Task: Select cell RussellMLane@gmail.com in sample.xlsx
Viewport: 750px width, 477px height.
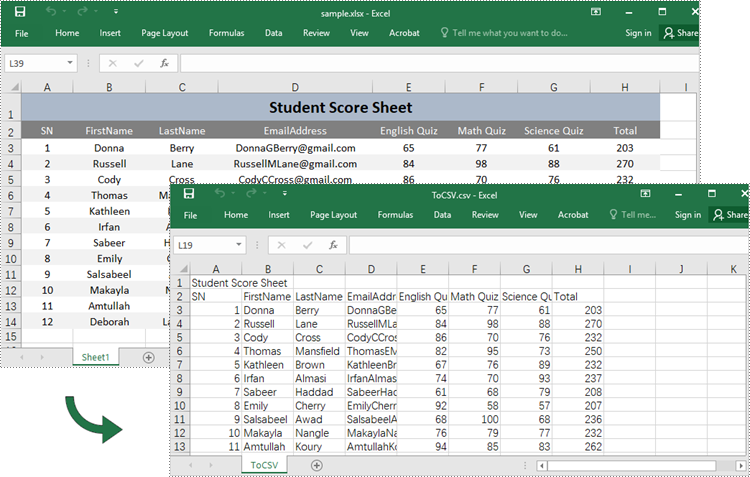Action: coord(295,164)
